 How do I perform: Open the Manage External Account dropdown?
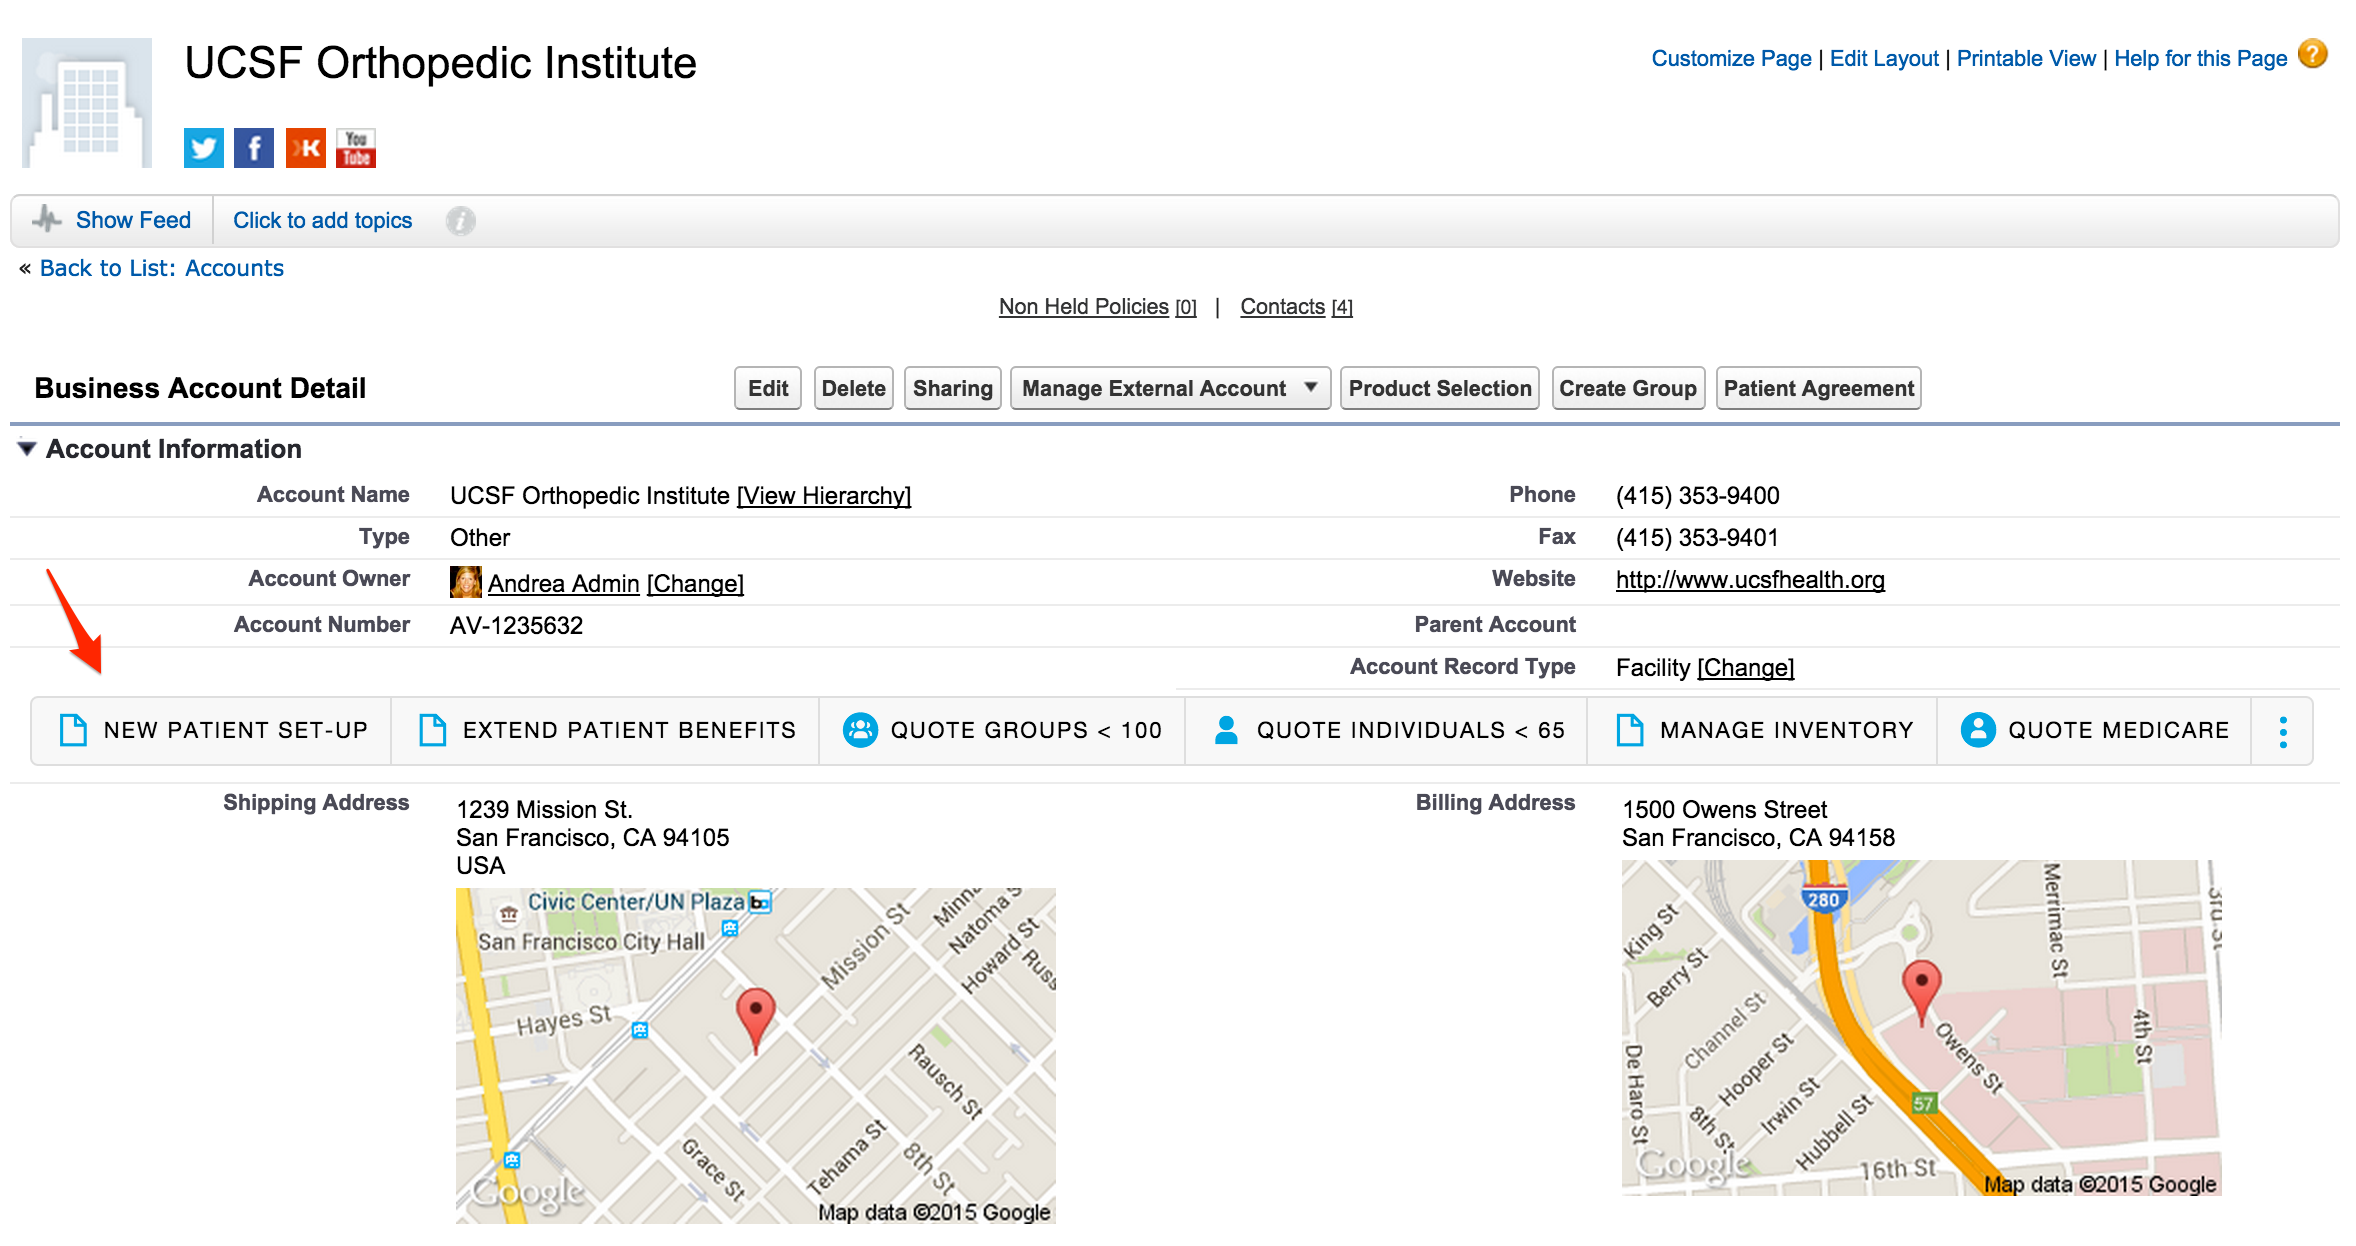pyautogui.click(x=1170, y=388)
